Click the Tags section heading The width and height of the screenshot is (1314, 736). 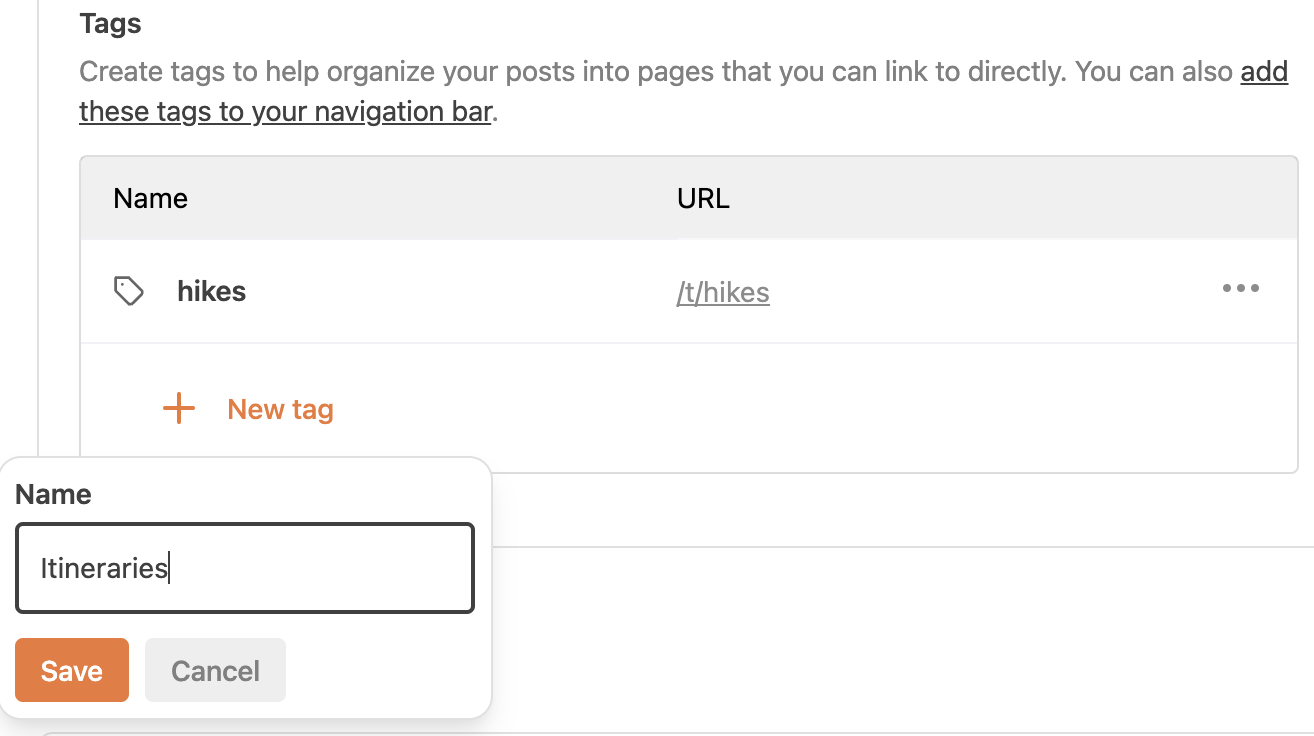(x=110, y=23)
